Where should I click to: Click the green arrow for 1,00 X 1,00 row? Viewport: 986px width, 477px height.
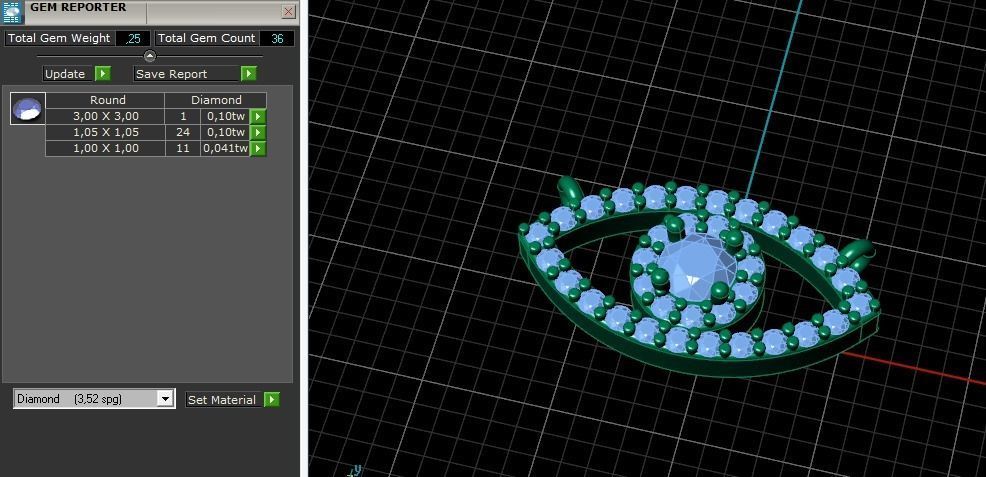tap(258, 148)
